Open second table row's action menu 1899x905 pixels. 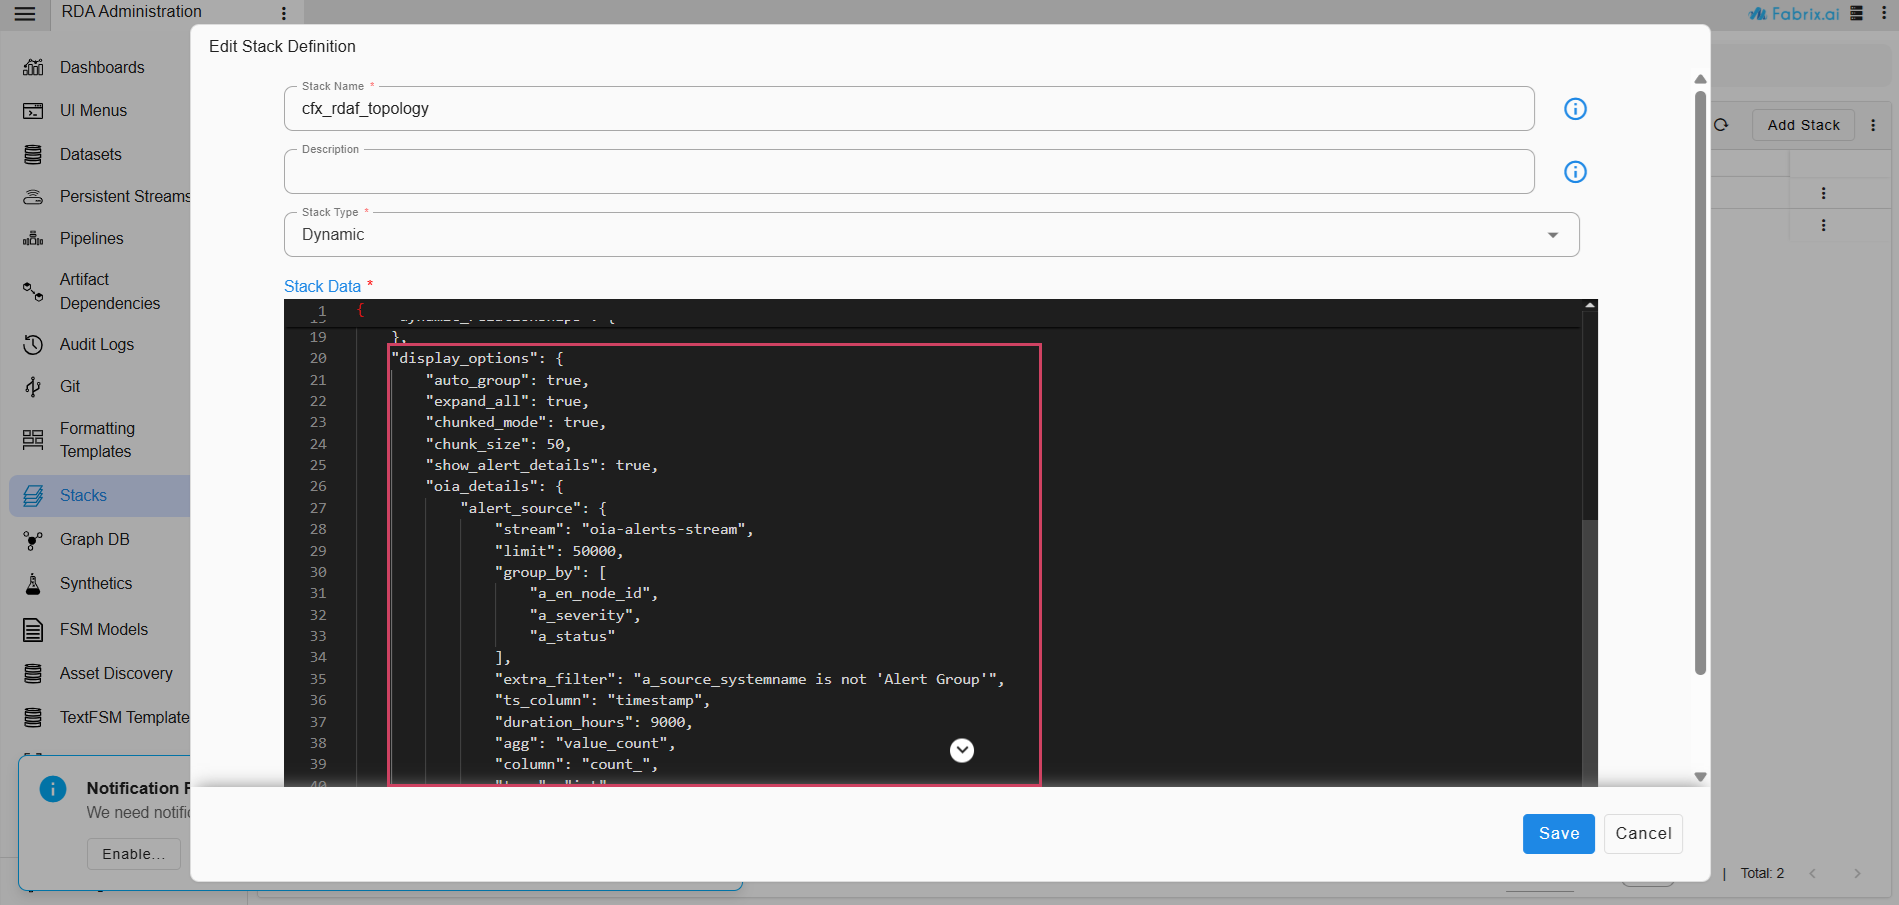[1823, 225]
